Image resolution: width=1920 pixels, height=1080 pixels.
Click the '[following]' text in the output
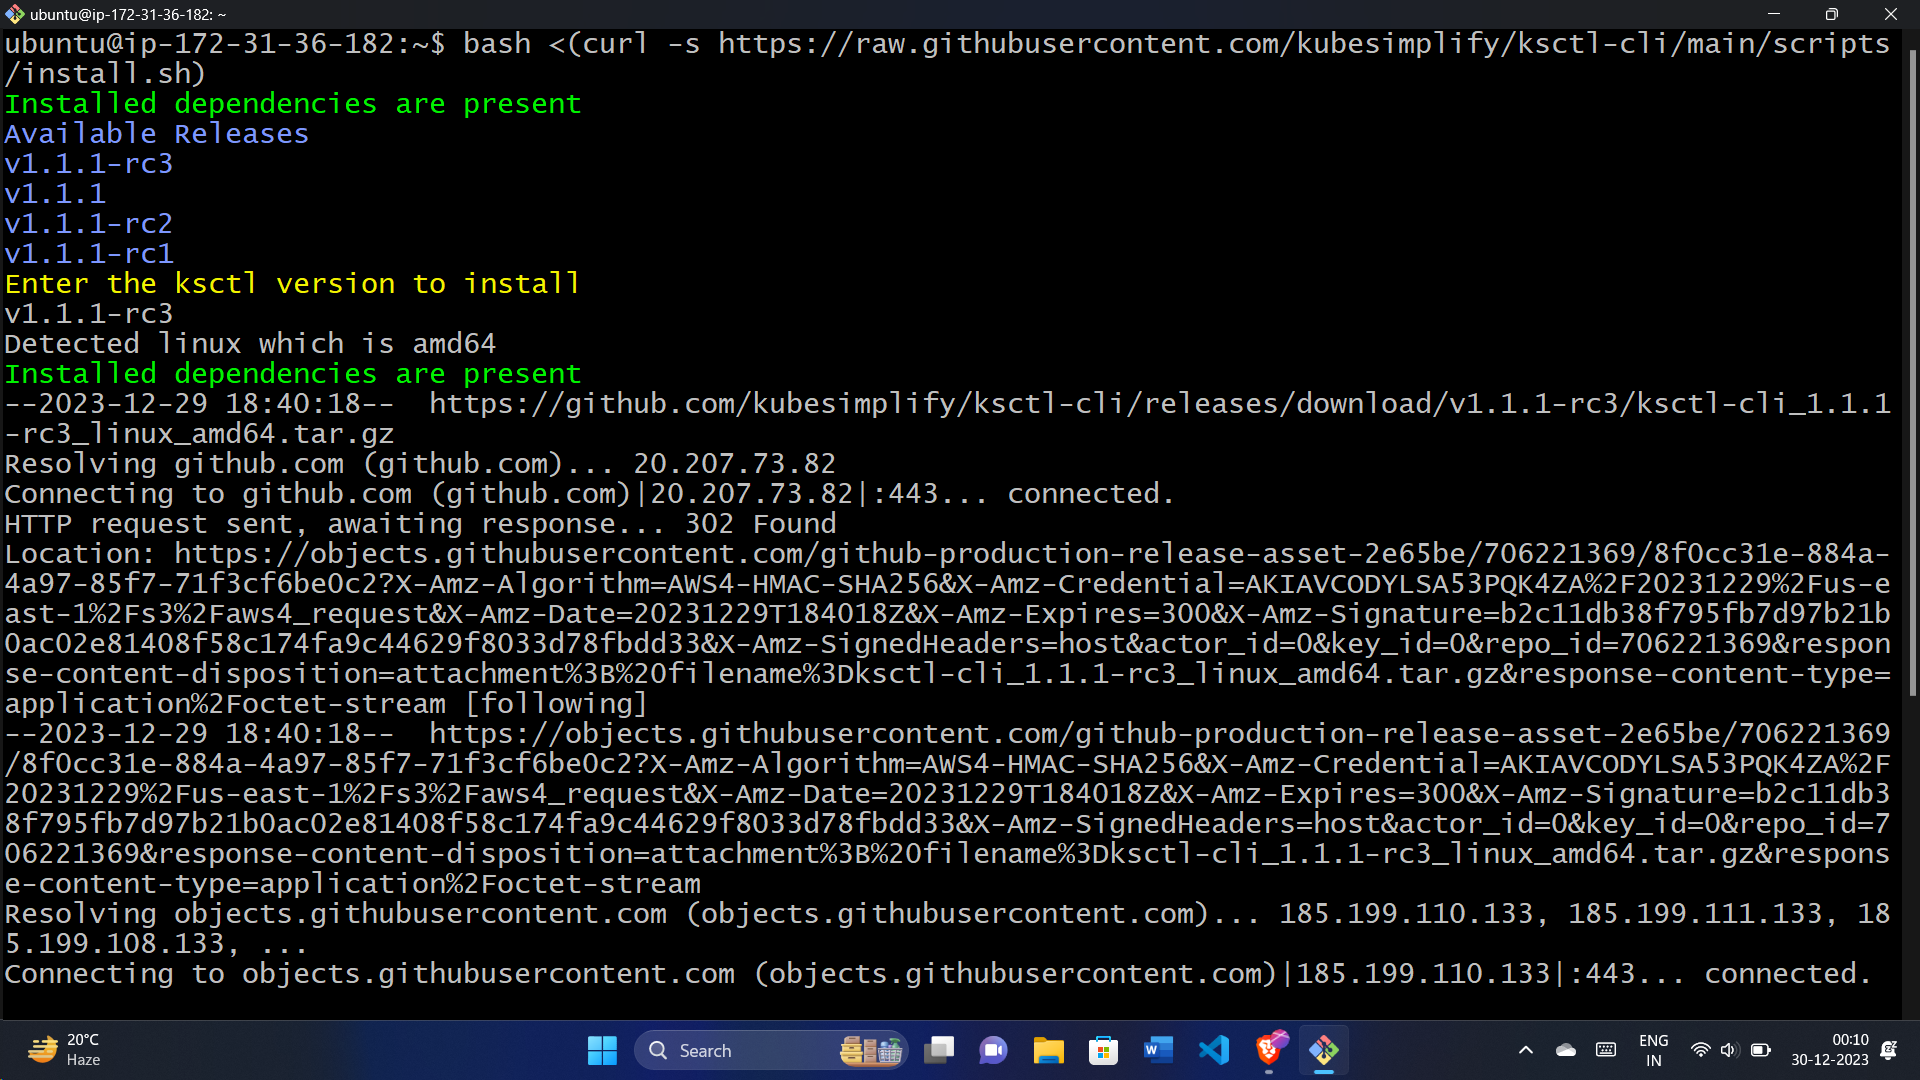click(556, 704)
